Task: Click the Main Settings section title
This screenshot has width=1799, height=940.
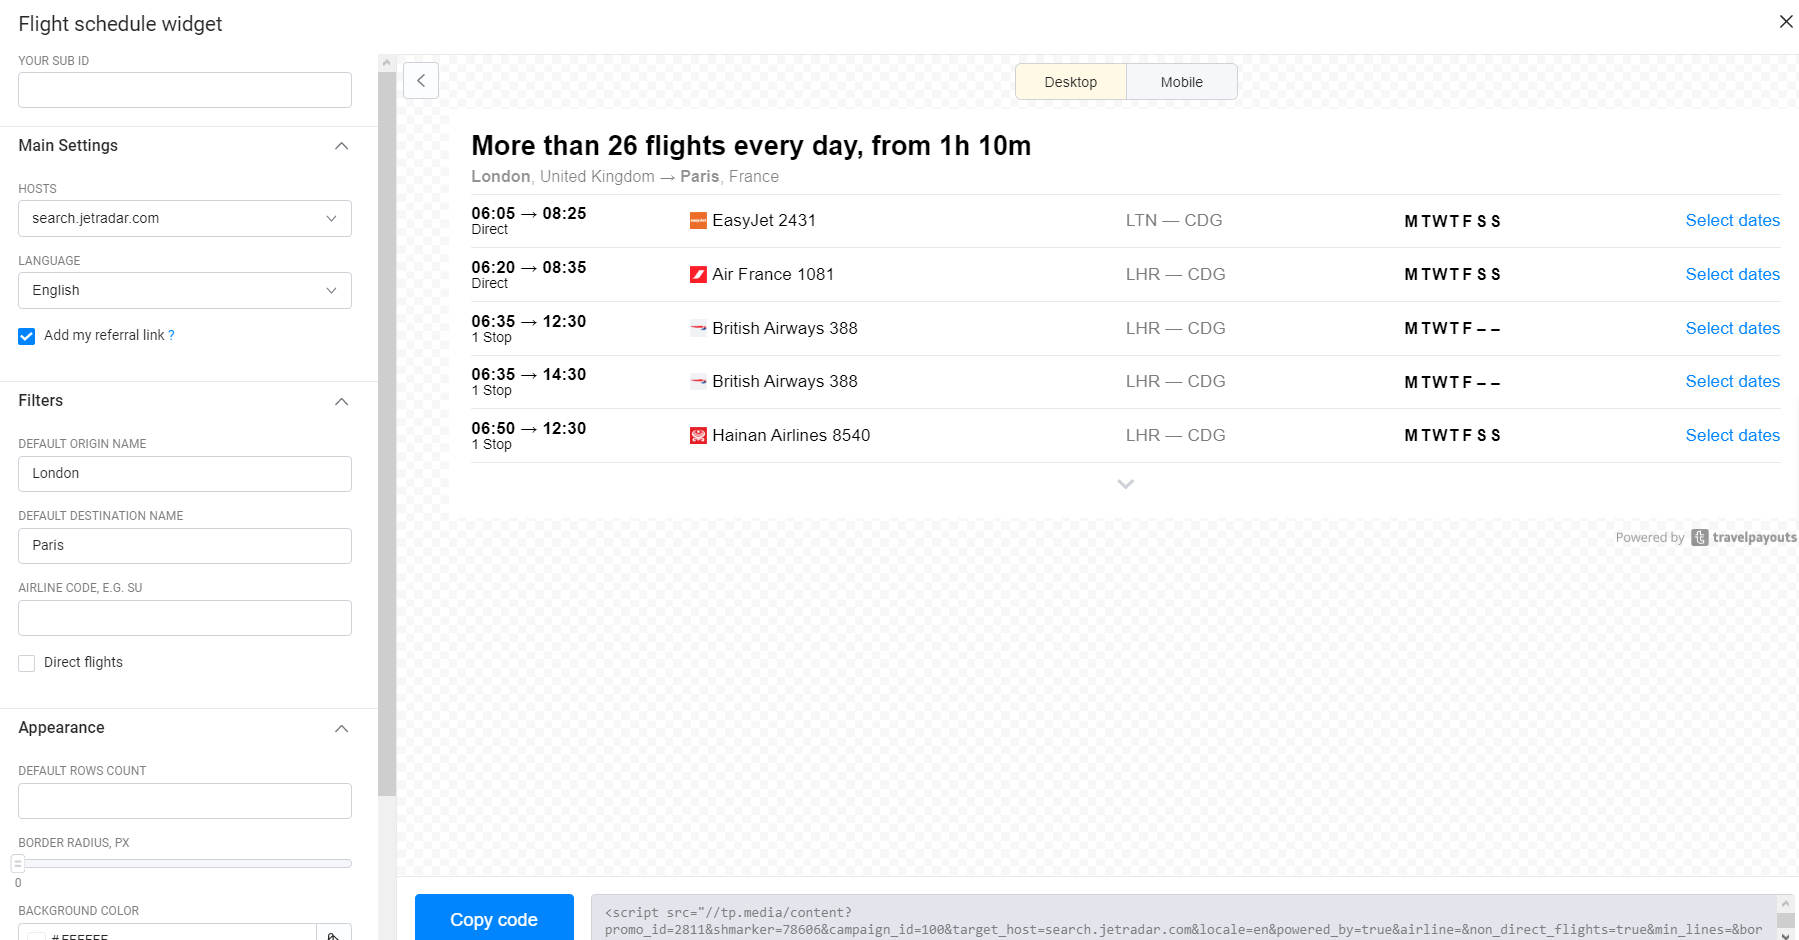Action: pos(68,146)
